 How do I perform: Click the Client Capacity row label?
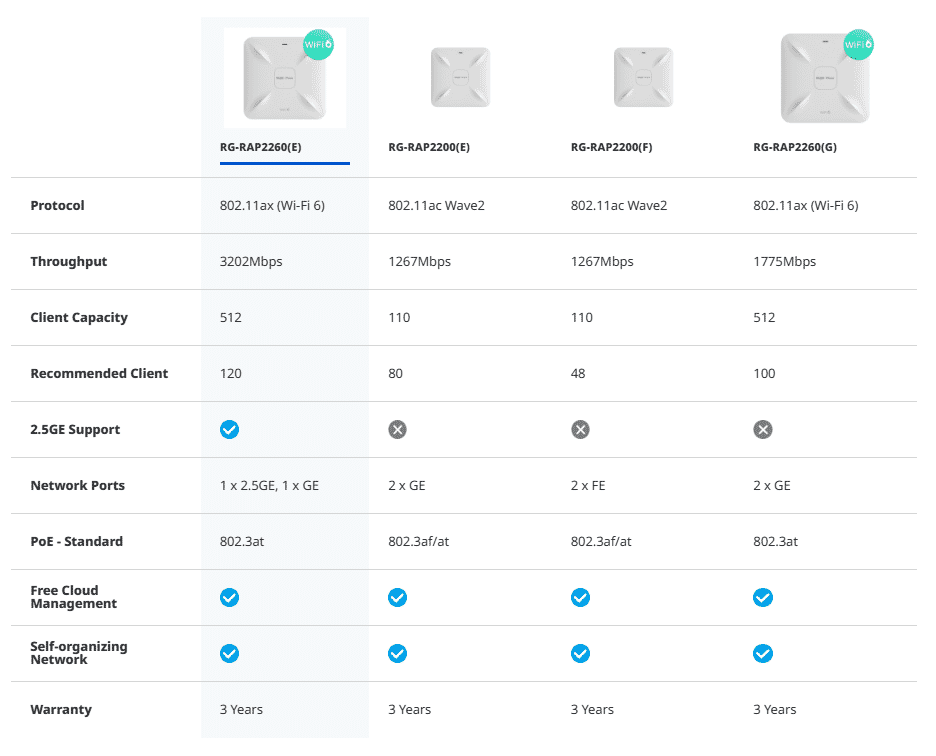point(79,318)
